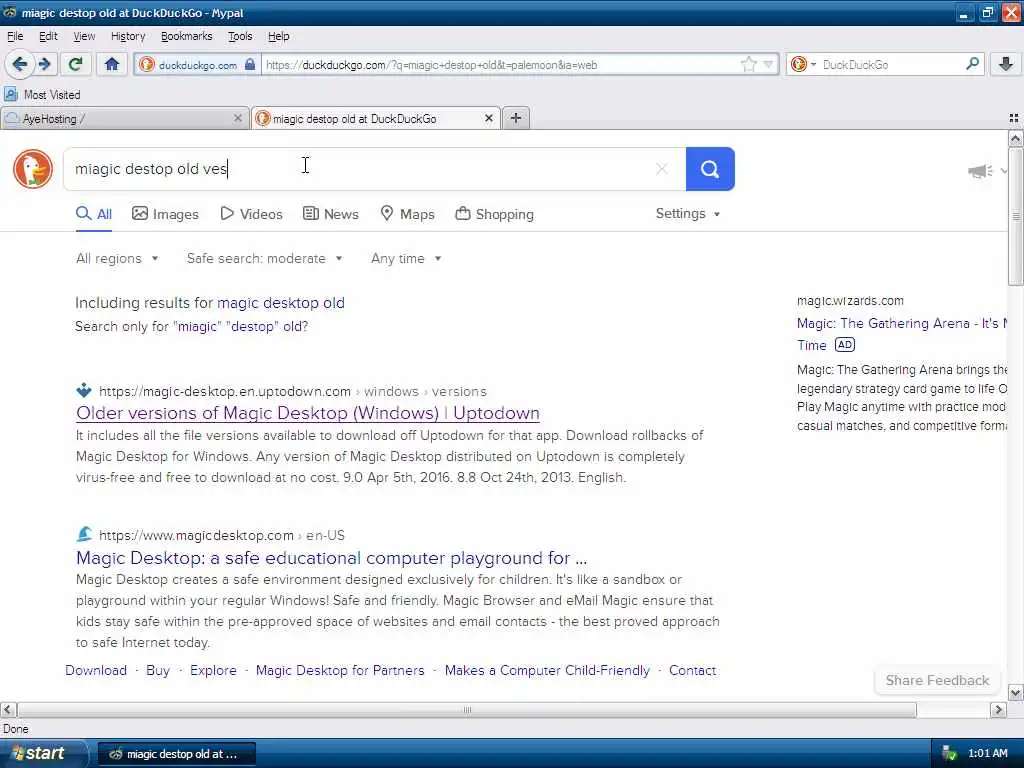Open Magic Desktop for Partners sitelink

click(340, 671)
